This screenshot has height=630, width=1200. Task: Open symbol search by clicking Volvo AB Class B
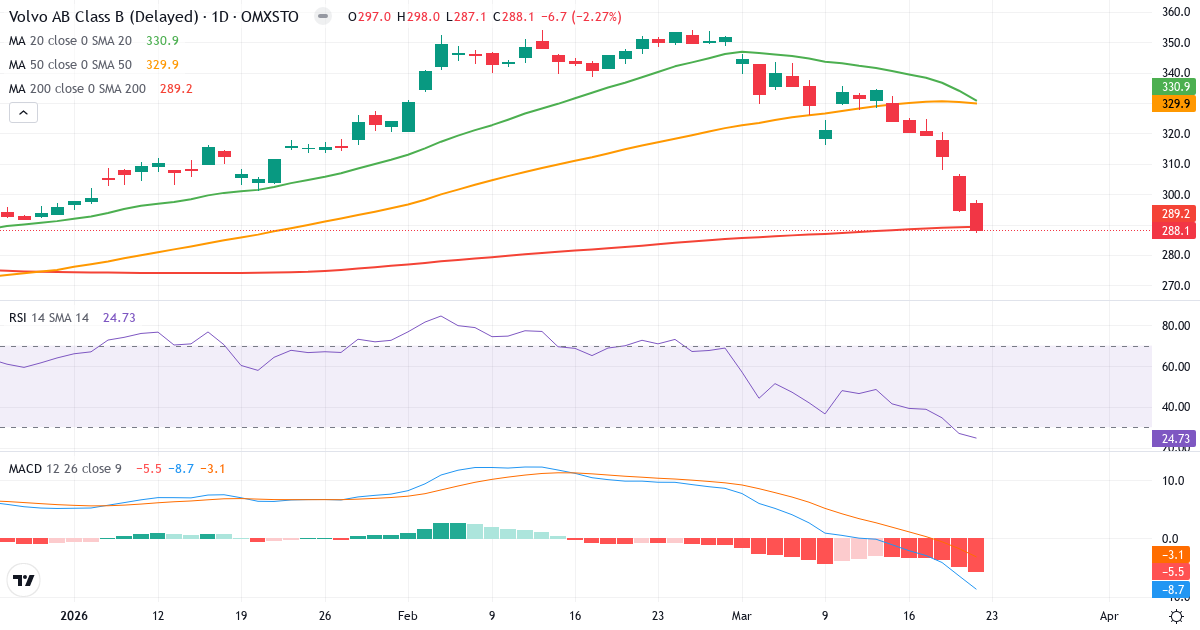(x=100, y=16)
